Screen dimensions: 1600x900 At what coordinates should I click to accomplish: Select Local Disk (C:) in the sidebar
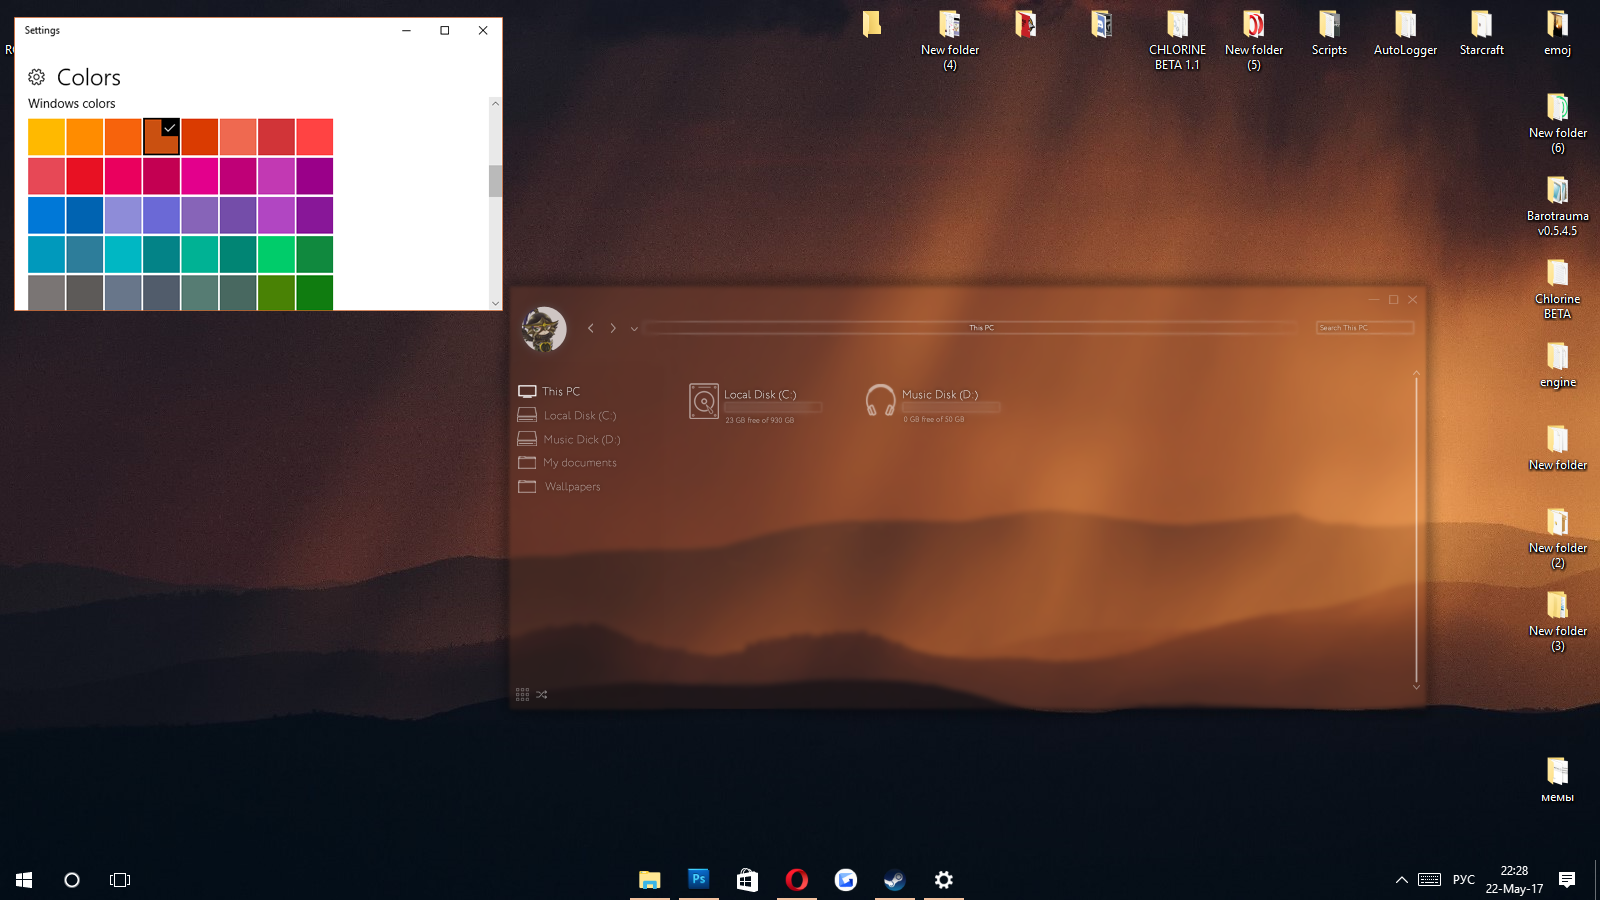tap(568, 415)
